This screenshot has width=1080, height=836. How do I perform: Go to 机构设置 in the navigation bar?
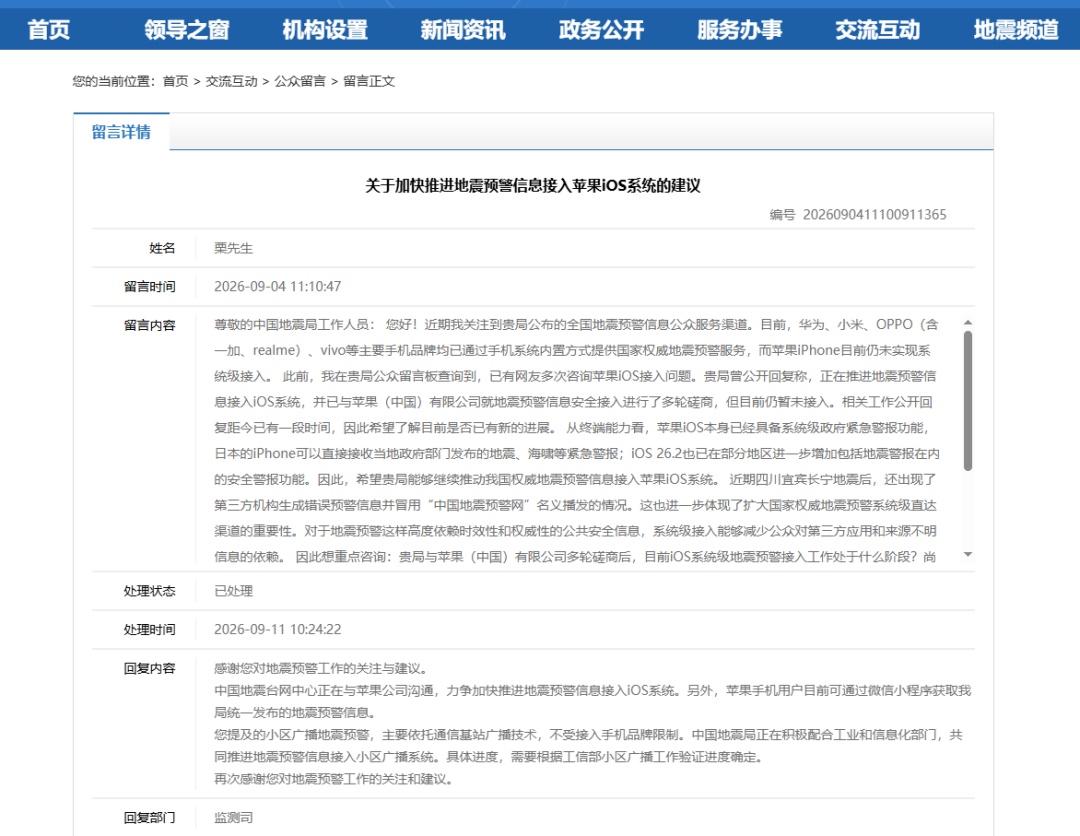click(325, 30)
